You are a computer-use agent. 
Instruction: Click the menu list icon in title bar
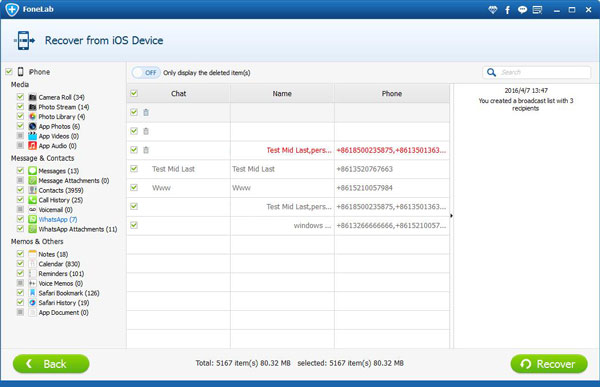tap(537, 10)
